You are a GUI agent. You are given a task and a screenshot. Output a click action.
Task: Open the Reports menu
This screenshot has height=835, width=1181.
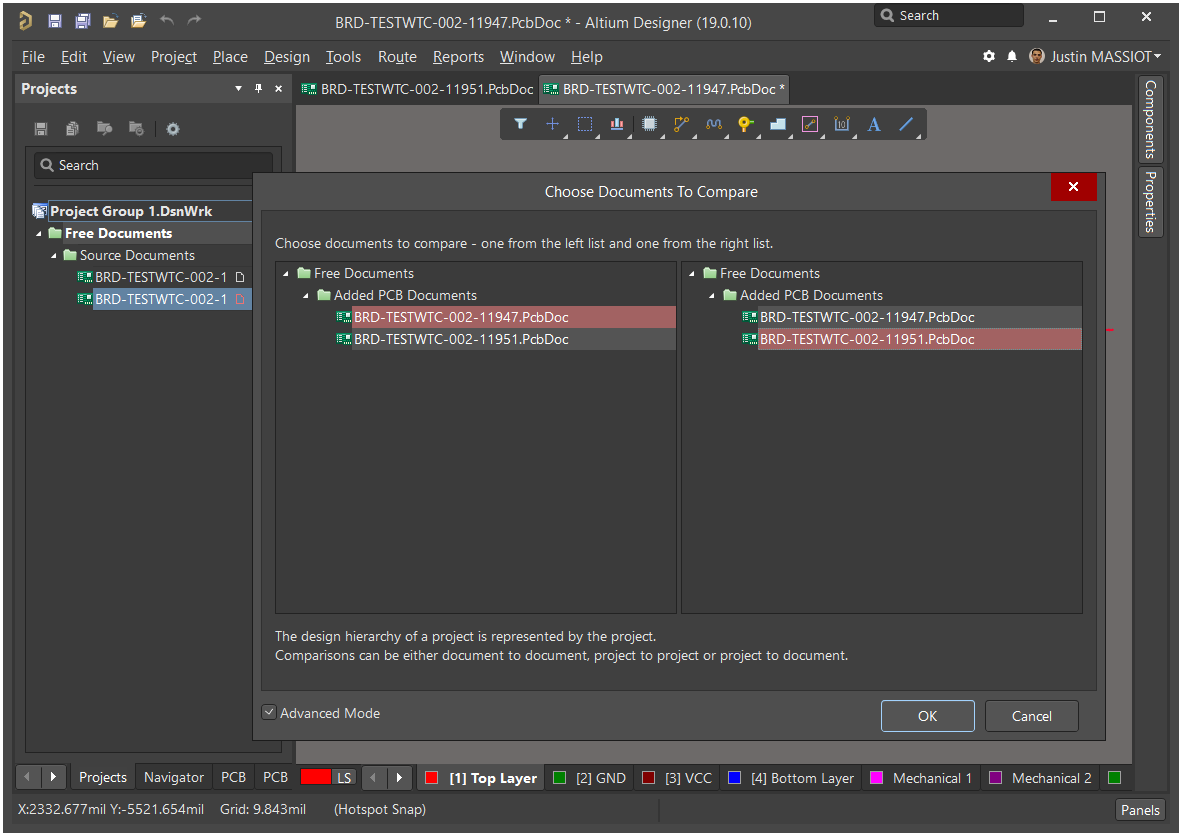pyautogui.click(x=458, y=57)
